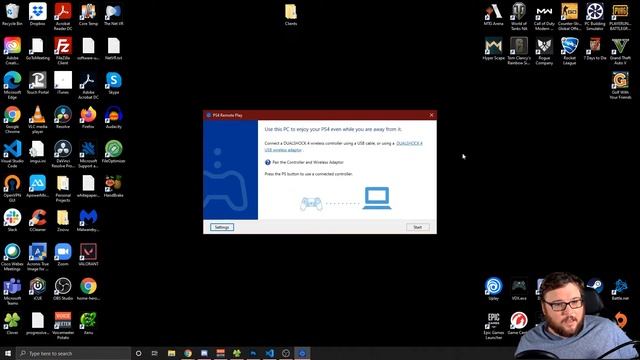Select the Audacity desktop shortcut
The height and width of the screenshot is (360, 640).
pyautogui.click(x=113, y=118)
